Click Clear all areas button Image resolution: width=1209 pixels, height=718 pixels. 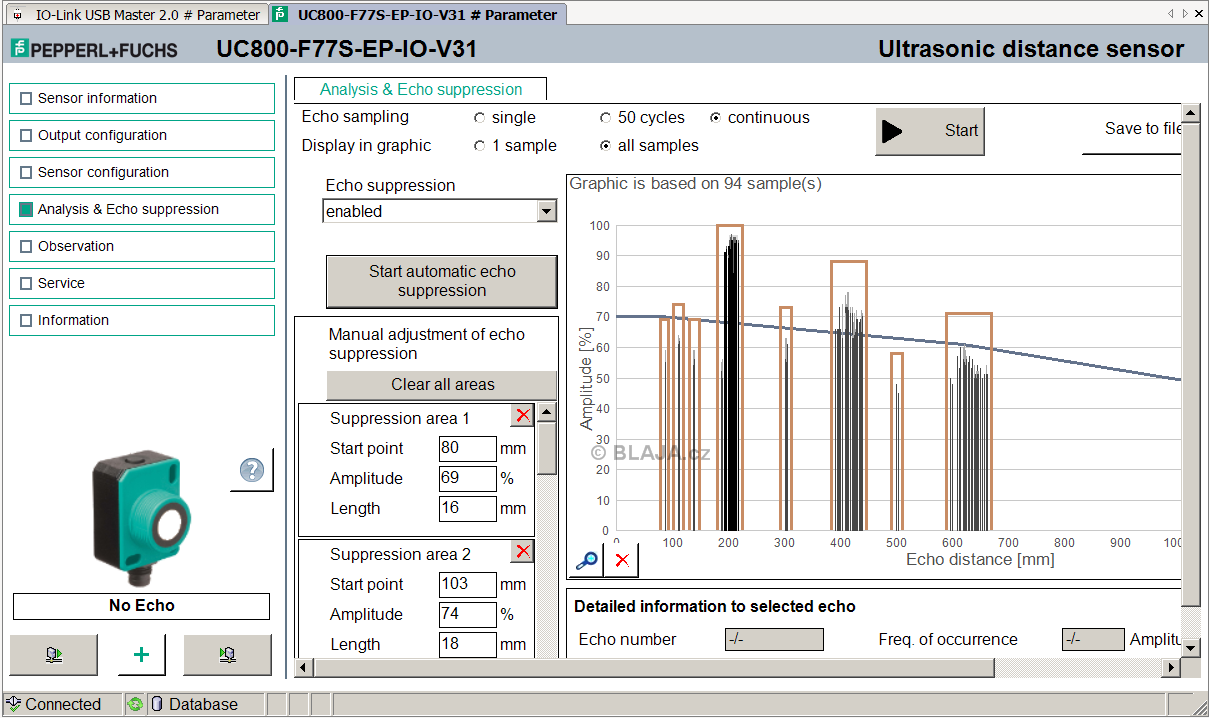click(x=441, y=385)
